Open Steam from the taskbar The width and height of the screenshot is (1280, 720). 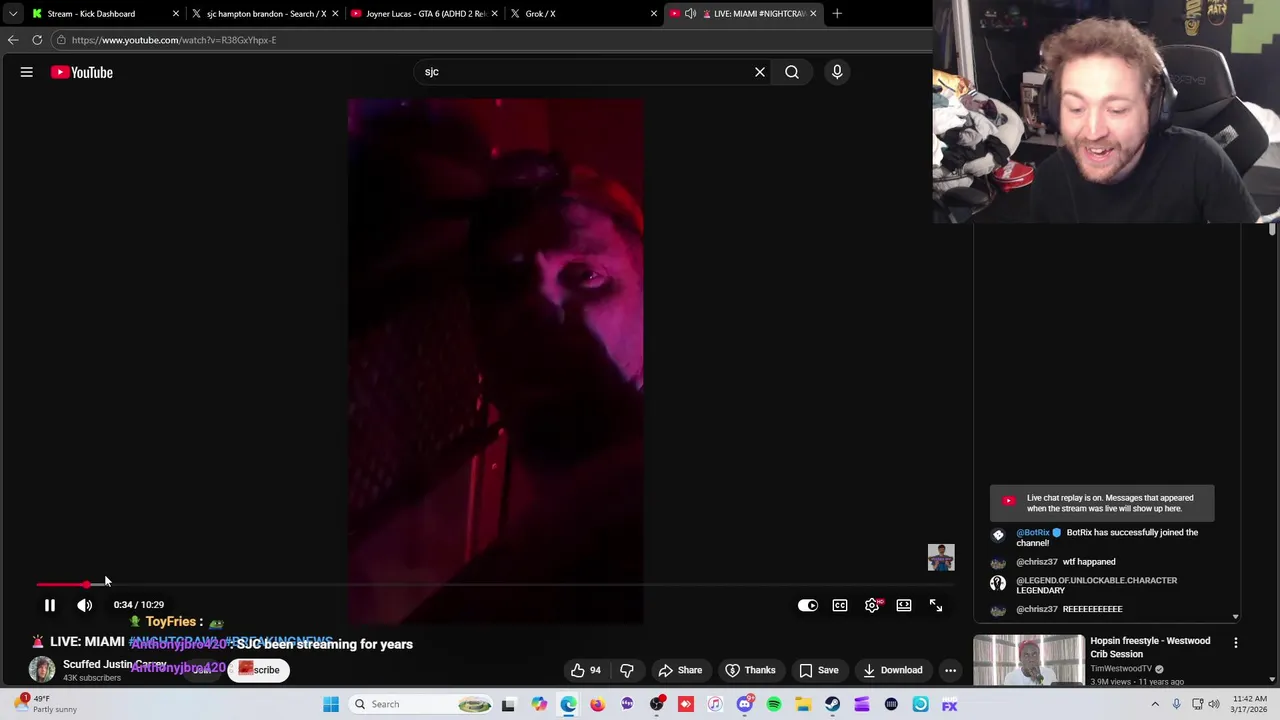click(x=832, y=704)
